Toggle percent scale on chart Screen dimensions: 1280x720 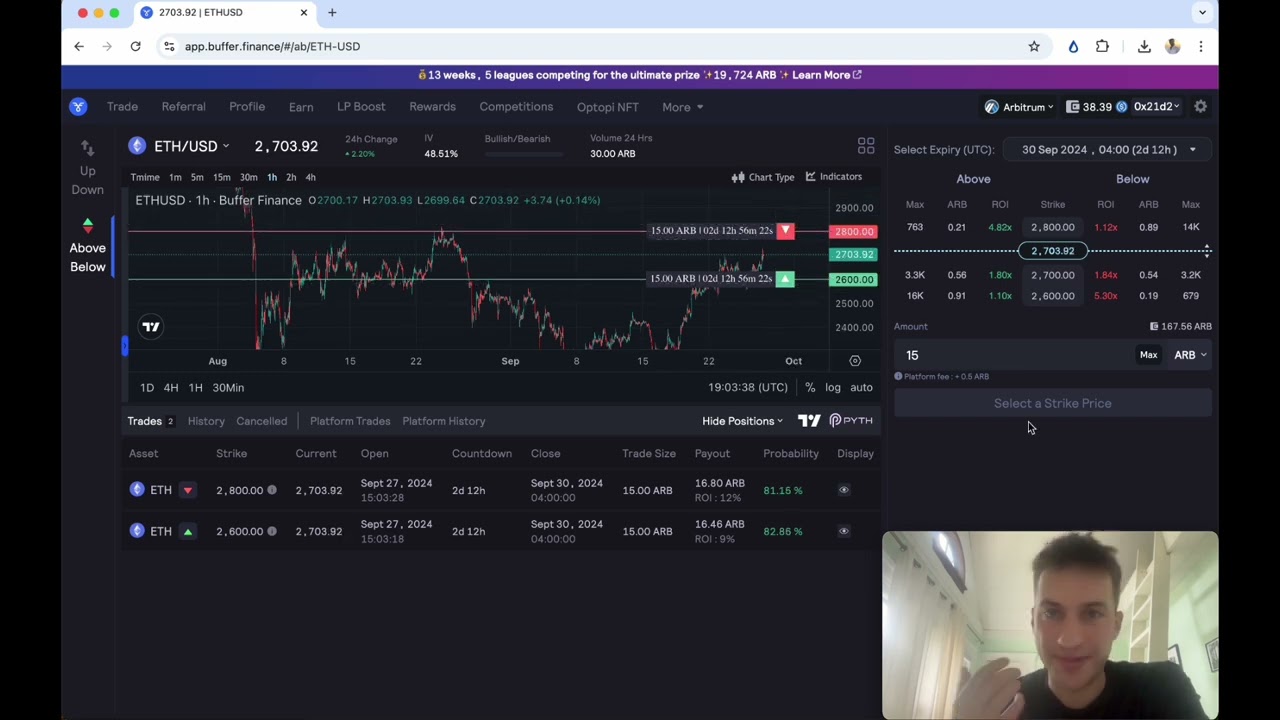pyautogui.click(x=810, y=388)
